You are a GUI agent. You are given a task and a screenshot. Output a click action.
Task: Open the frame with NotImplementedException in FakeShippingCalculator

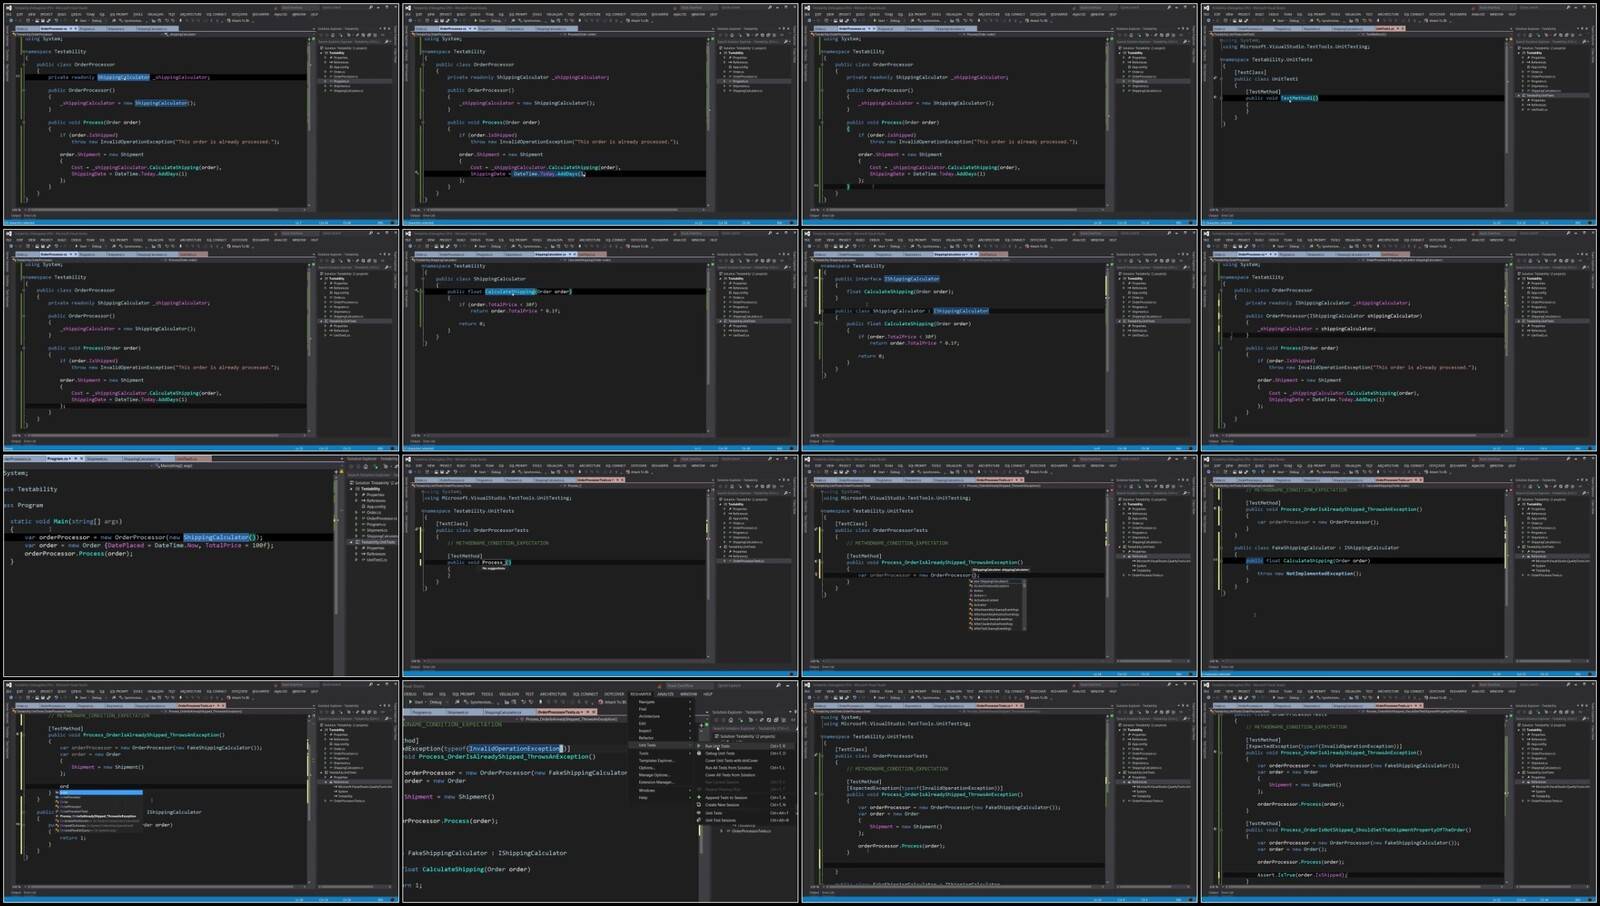(x=1398, y=566)
